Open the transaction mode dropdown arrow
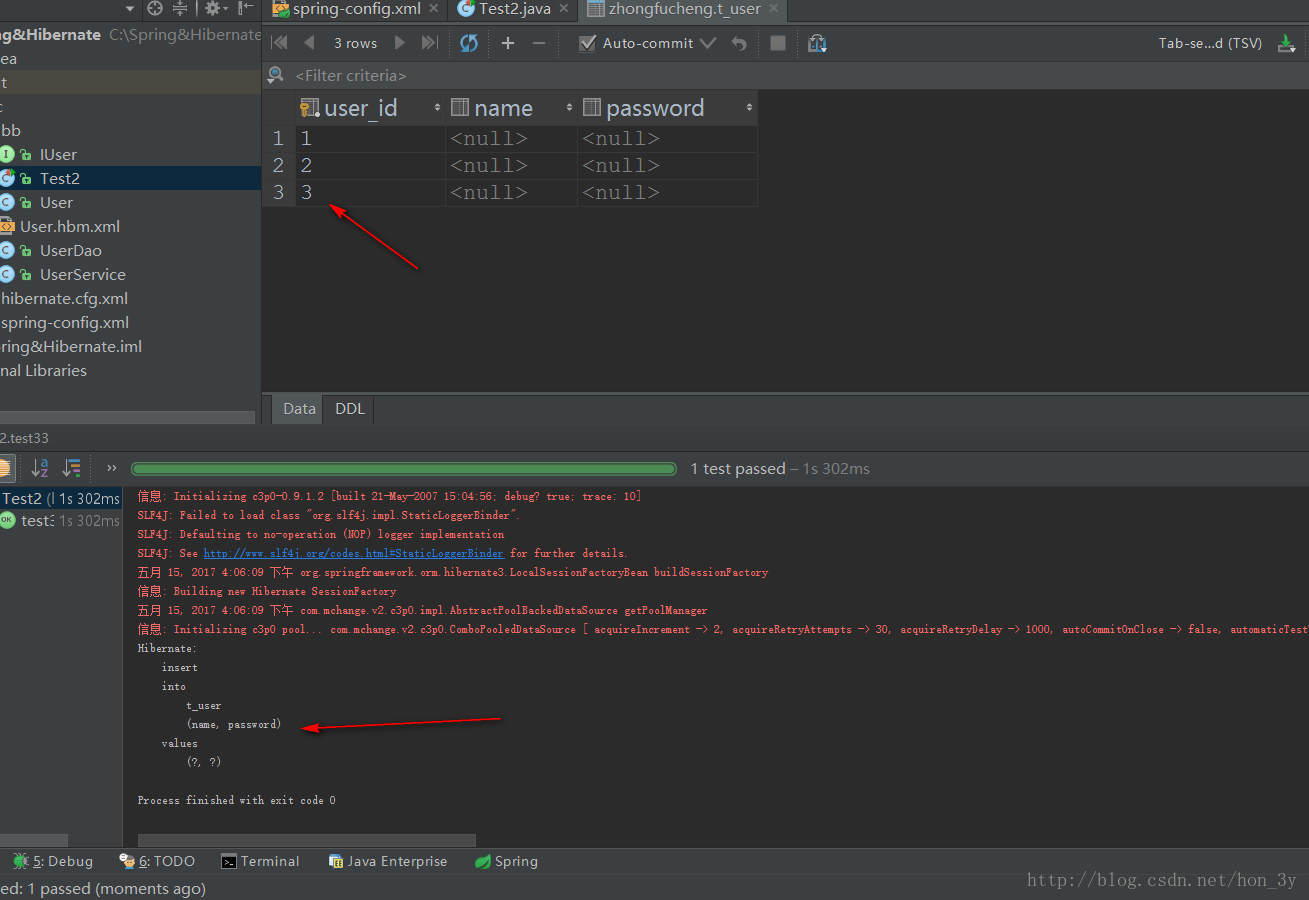 (708, 43)
